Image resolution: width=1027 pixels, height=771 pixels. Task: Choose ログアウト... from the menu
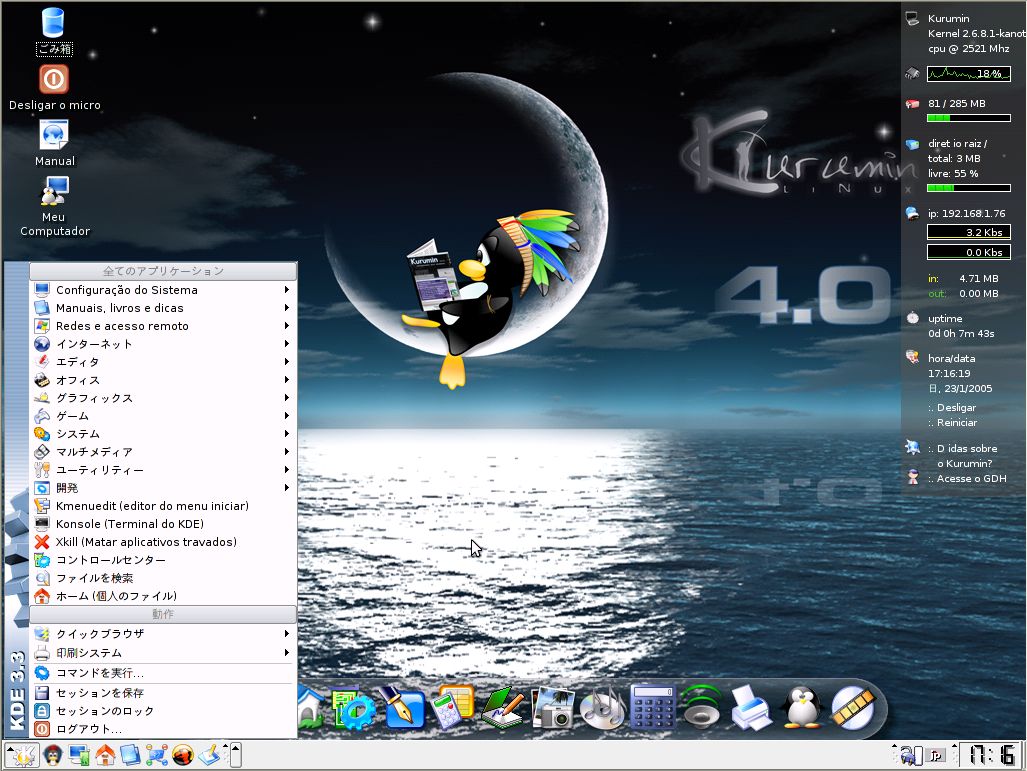(163, 728)
